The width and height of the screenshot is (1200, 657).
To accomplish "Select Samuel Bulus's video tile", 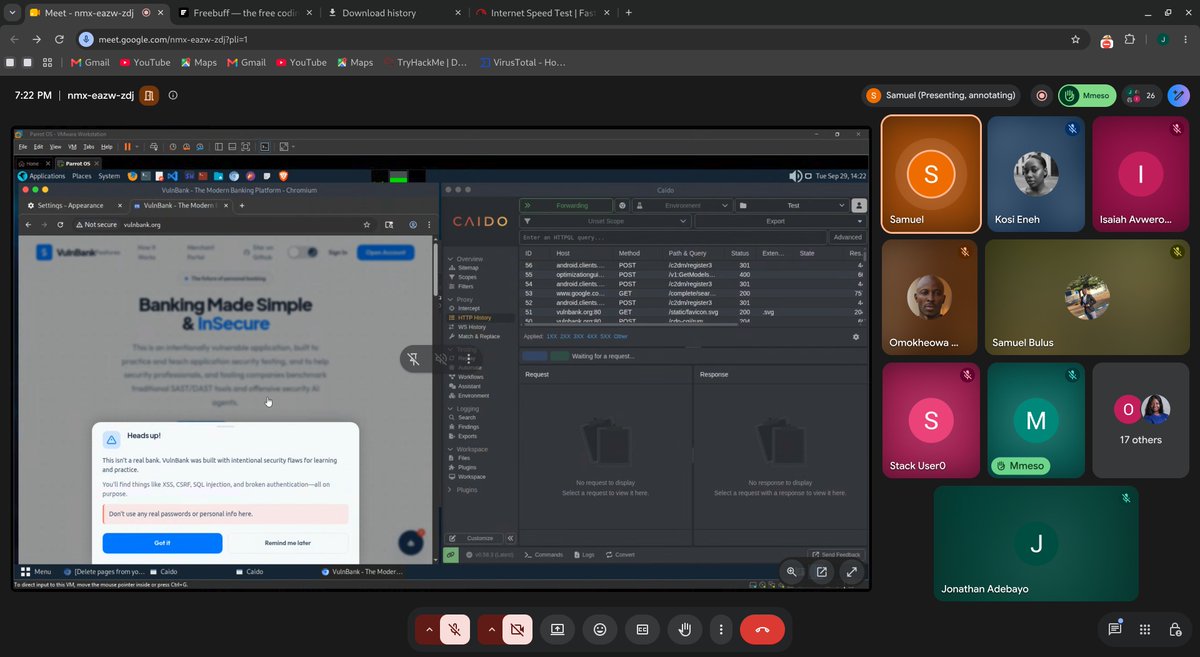I will 1086,297.
